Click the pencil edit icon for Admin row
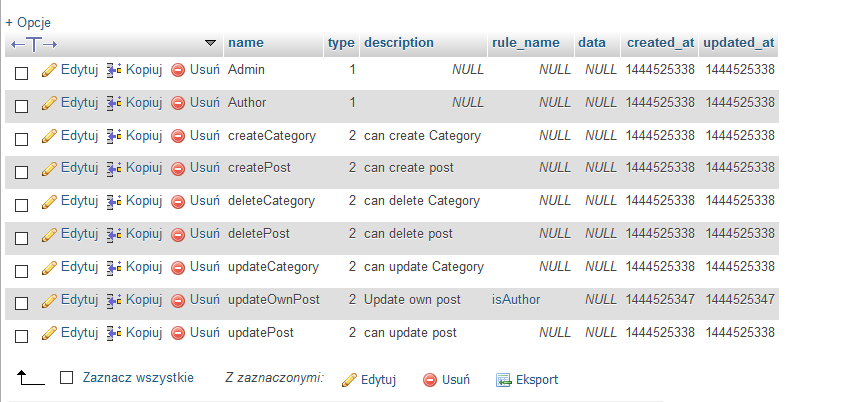Viewport: 860px width, 402px height. coord(49,70)
